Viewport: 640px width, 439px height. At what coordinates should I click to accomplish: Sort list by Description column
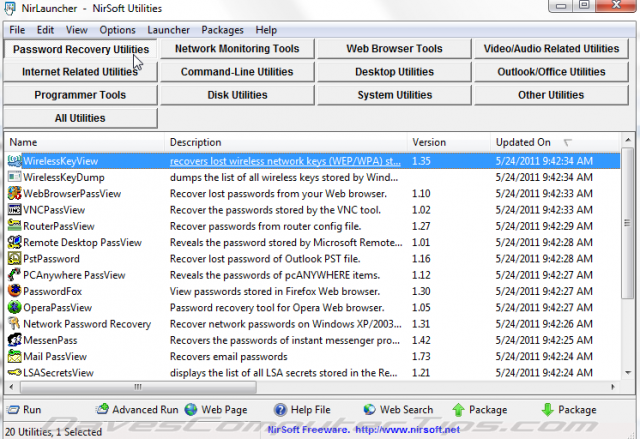pyautogui.click(x=286, y=142)
